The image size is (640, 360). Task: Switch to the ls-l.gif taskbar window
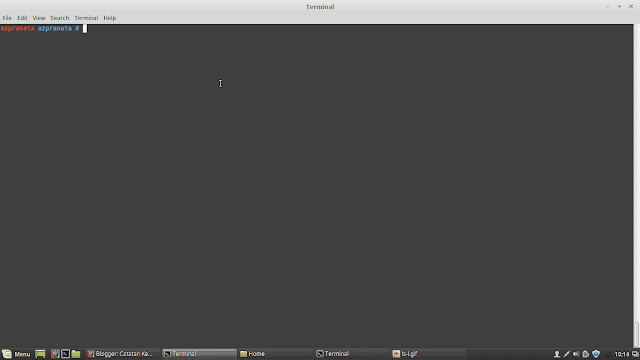pos(428,354)
